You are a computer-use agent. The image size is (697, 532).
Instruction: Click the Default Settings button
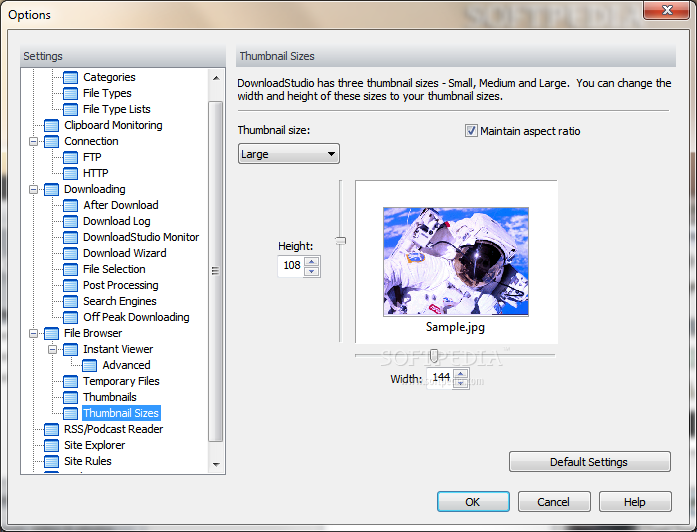pos(589,462)
